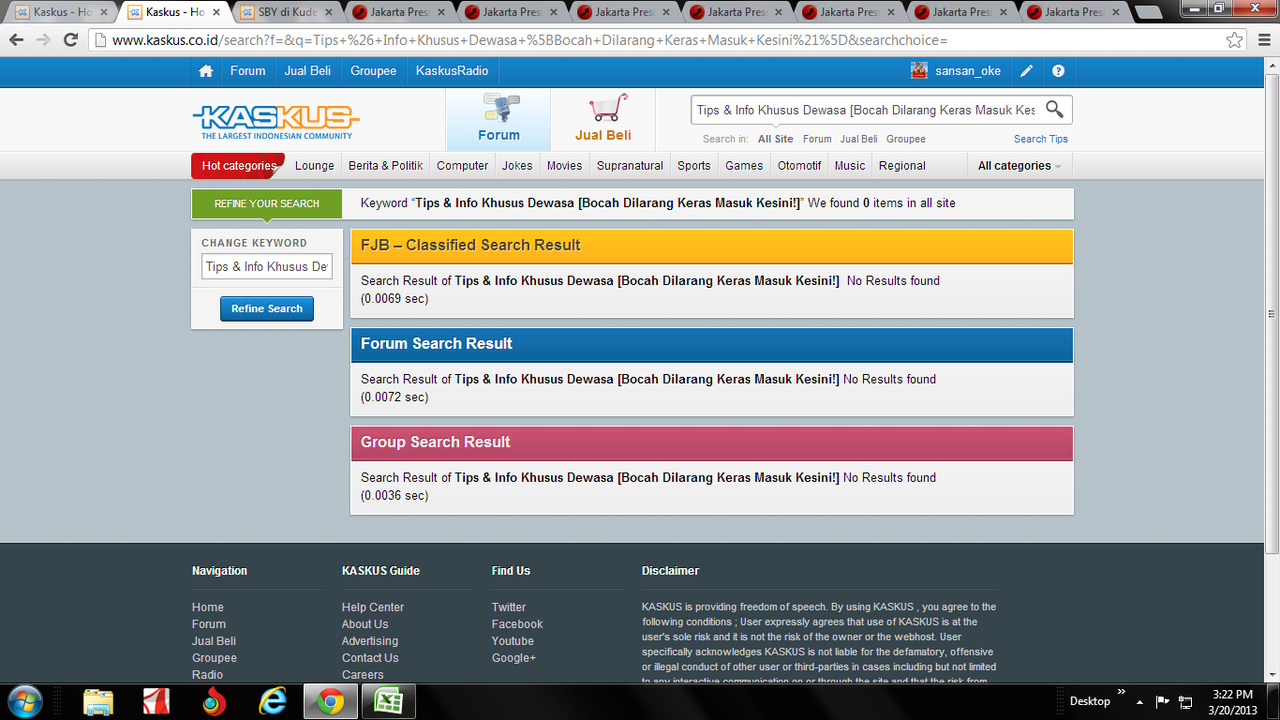
Task: Open Movies category
Action: coord(564,166)
